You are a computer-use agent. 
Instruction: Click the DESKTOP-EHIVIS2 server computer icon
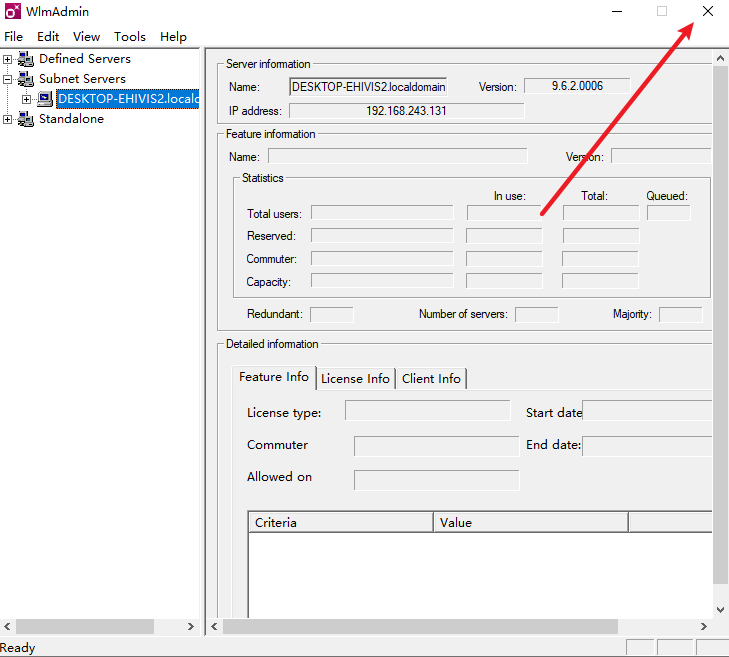point(44,99)
